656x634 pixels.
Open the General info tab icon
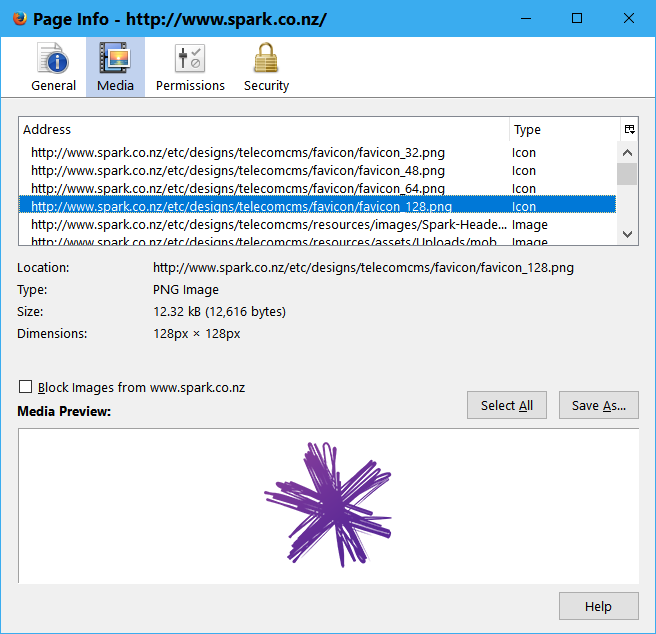click(x=53, y=60)
